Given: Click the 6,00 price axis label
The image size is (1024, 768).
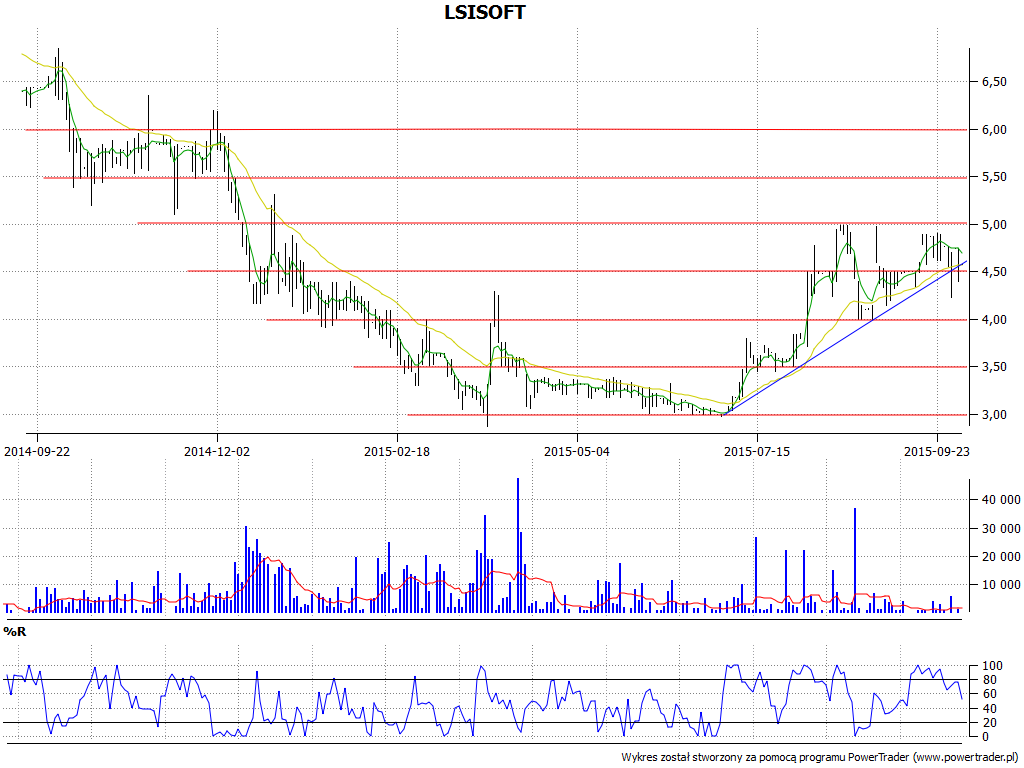Looking at the screenshot, I should coord(994,130).
